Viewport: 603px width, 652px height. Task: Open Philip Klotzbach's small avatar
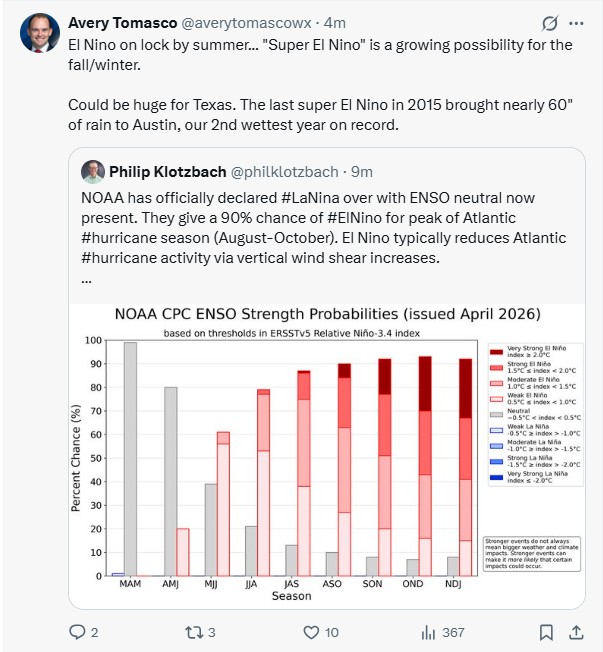point(92,171)
